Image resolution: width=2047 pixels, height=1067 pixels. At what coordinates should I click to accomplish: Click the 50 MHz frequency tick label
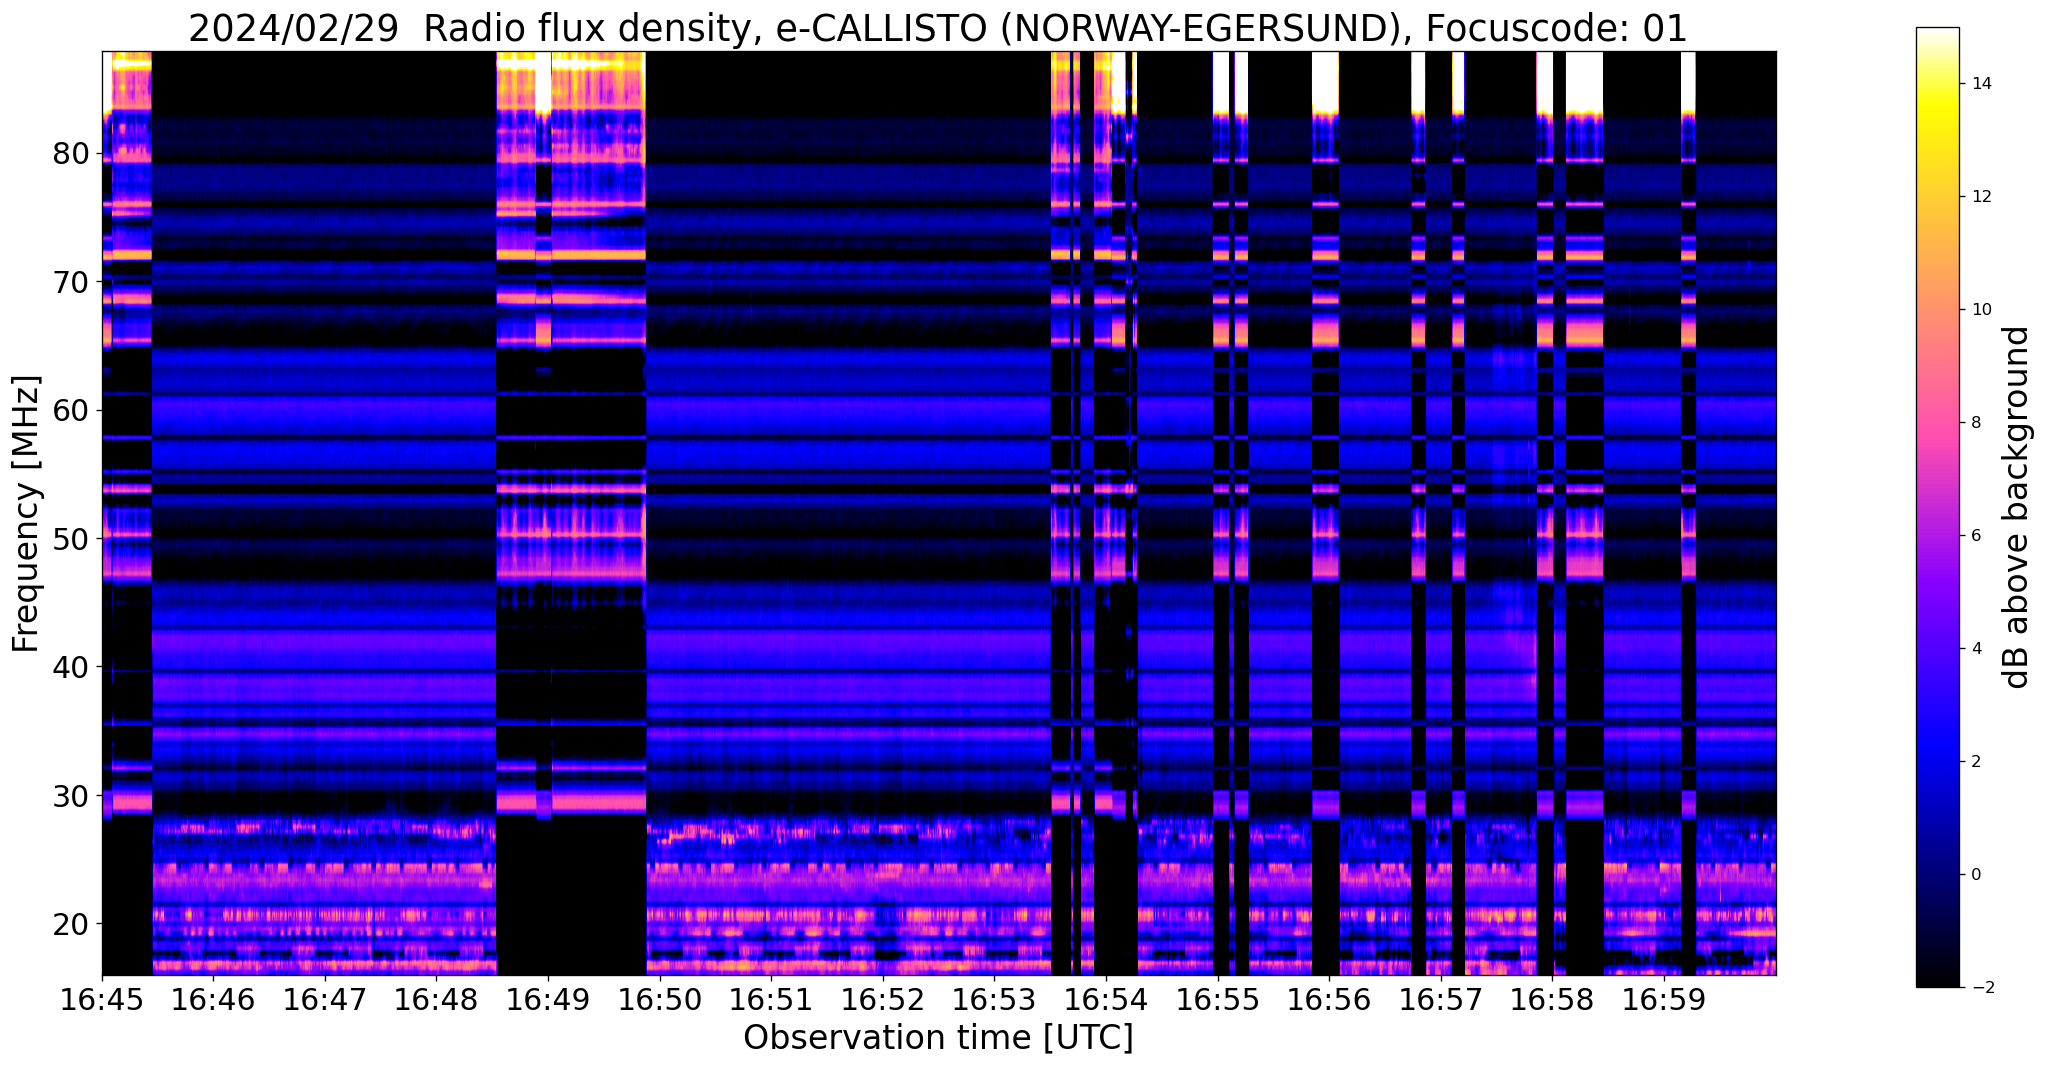click(x=72, y=538)
